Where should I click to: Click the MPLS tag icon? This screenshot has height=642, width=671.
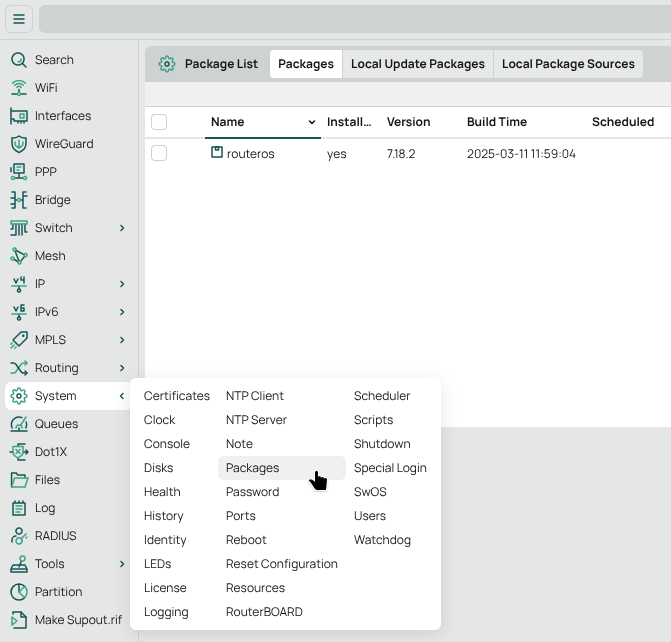[19, 340]
